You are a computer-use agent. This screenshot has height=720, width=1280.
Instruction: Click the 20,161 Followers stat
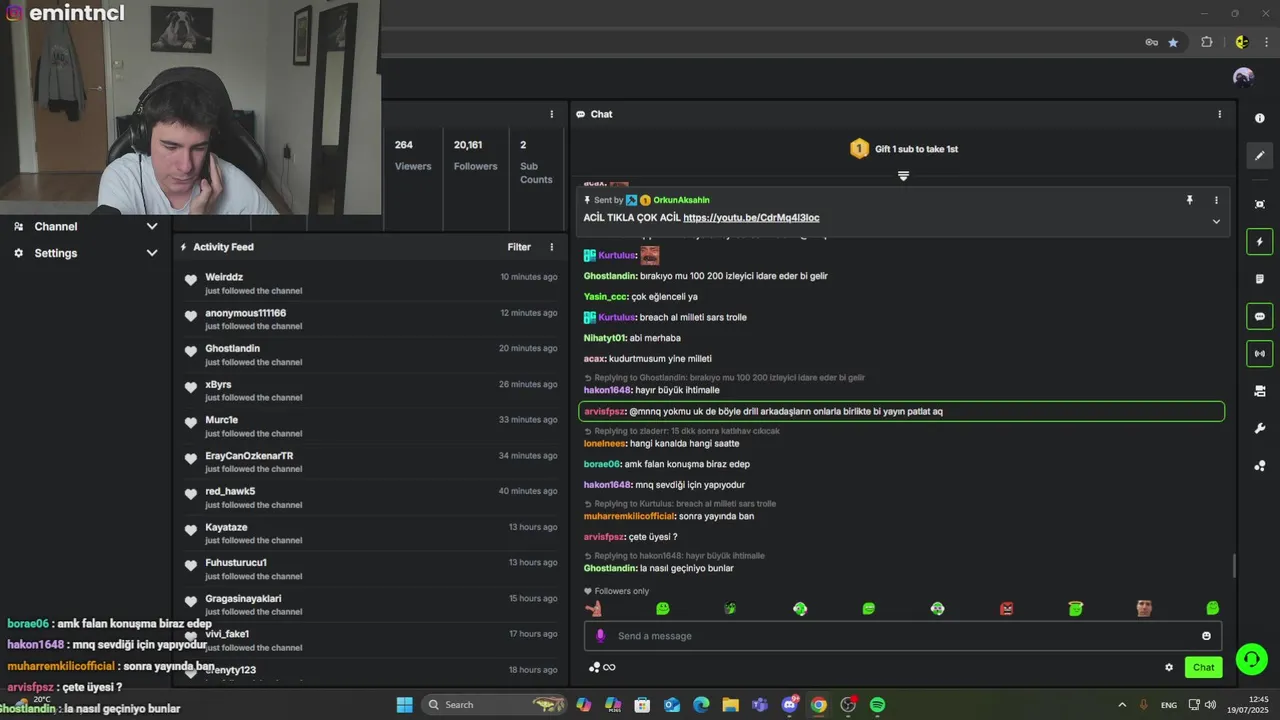point(475,155)
